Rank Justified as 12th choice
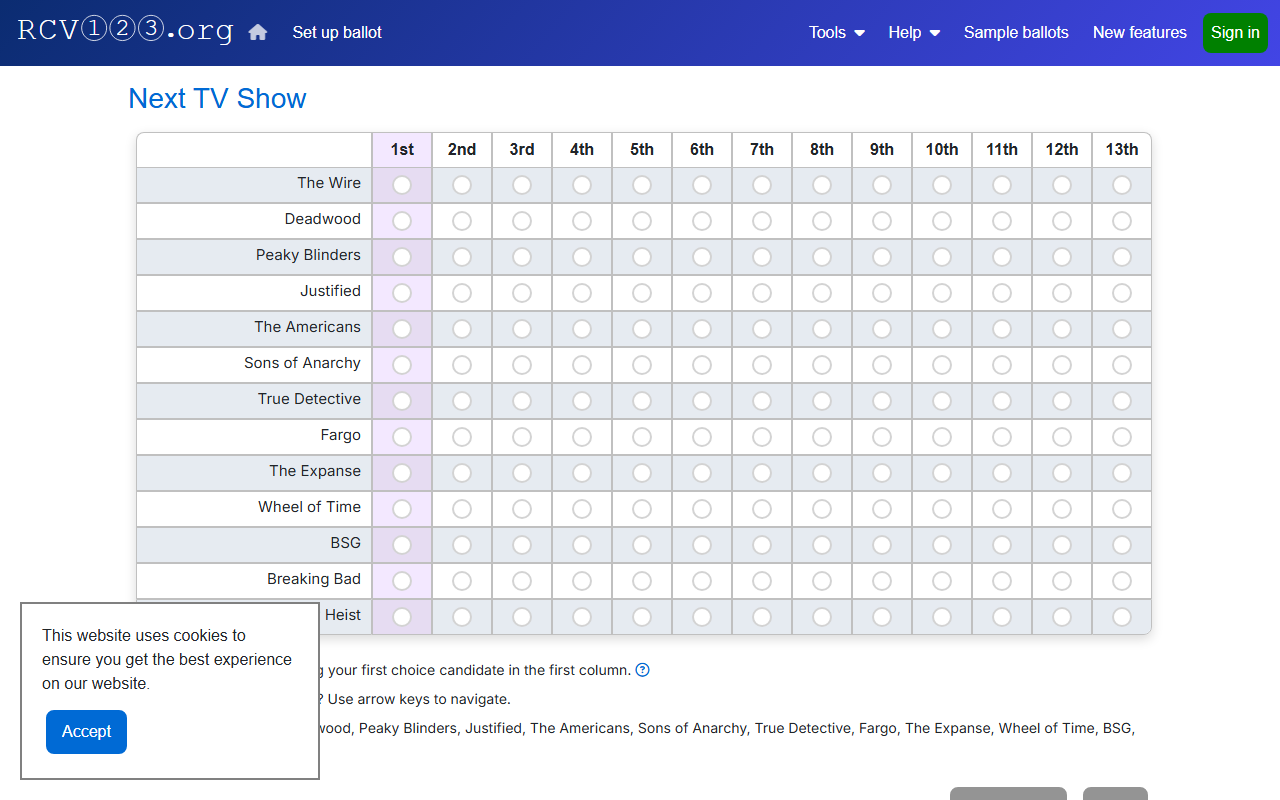 tap(1062, 293)
